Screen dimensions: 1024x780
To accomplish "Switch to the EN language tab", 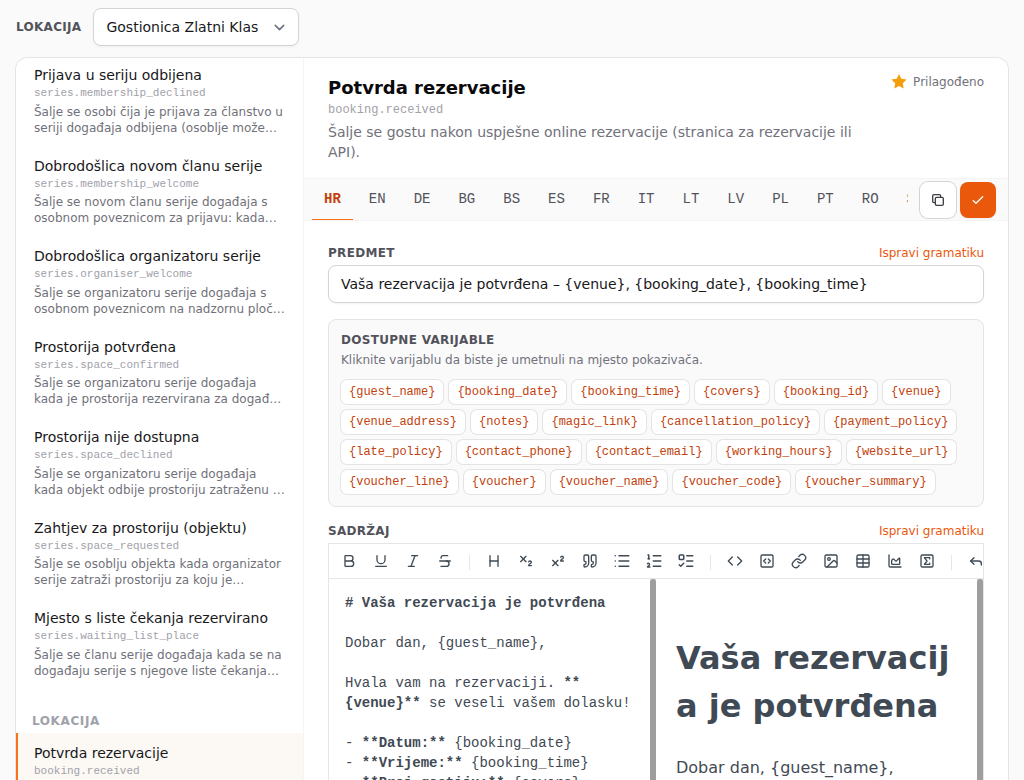I will 377,199.
